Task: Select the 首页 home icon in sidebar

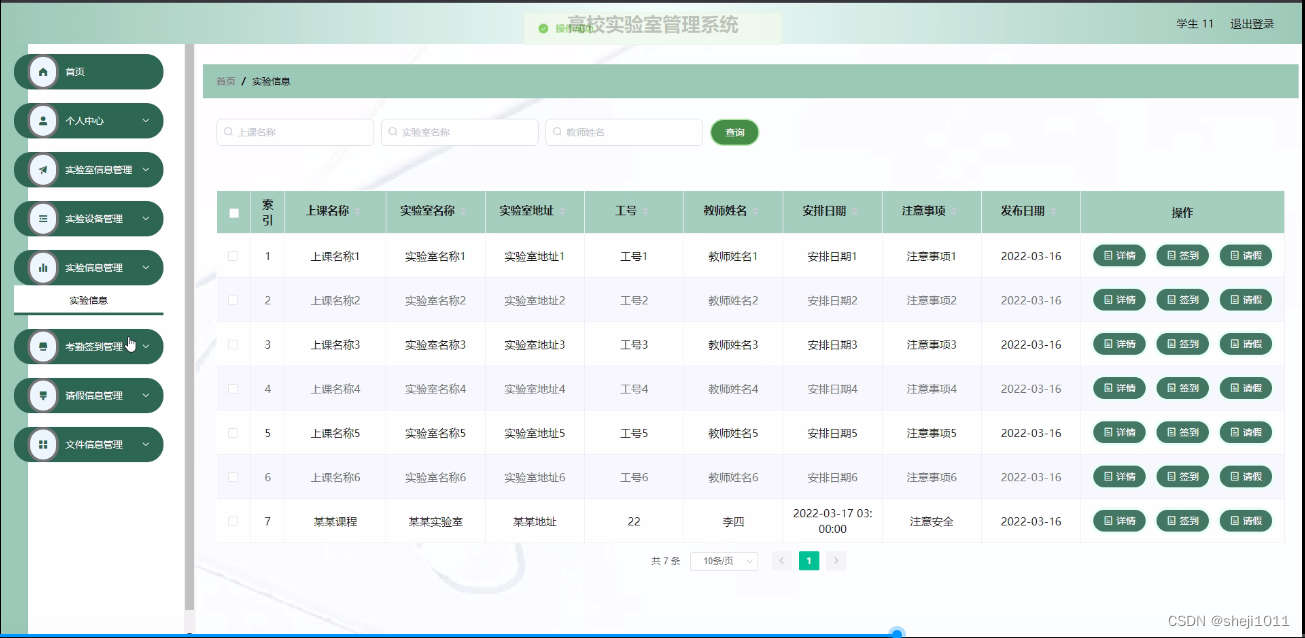Action: 41,71
